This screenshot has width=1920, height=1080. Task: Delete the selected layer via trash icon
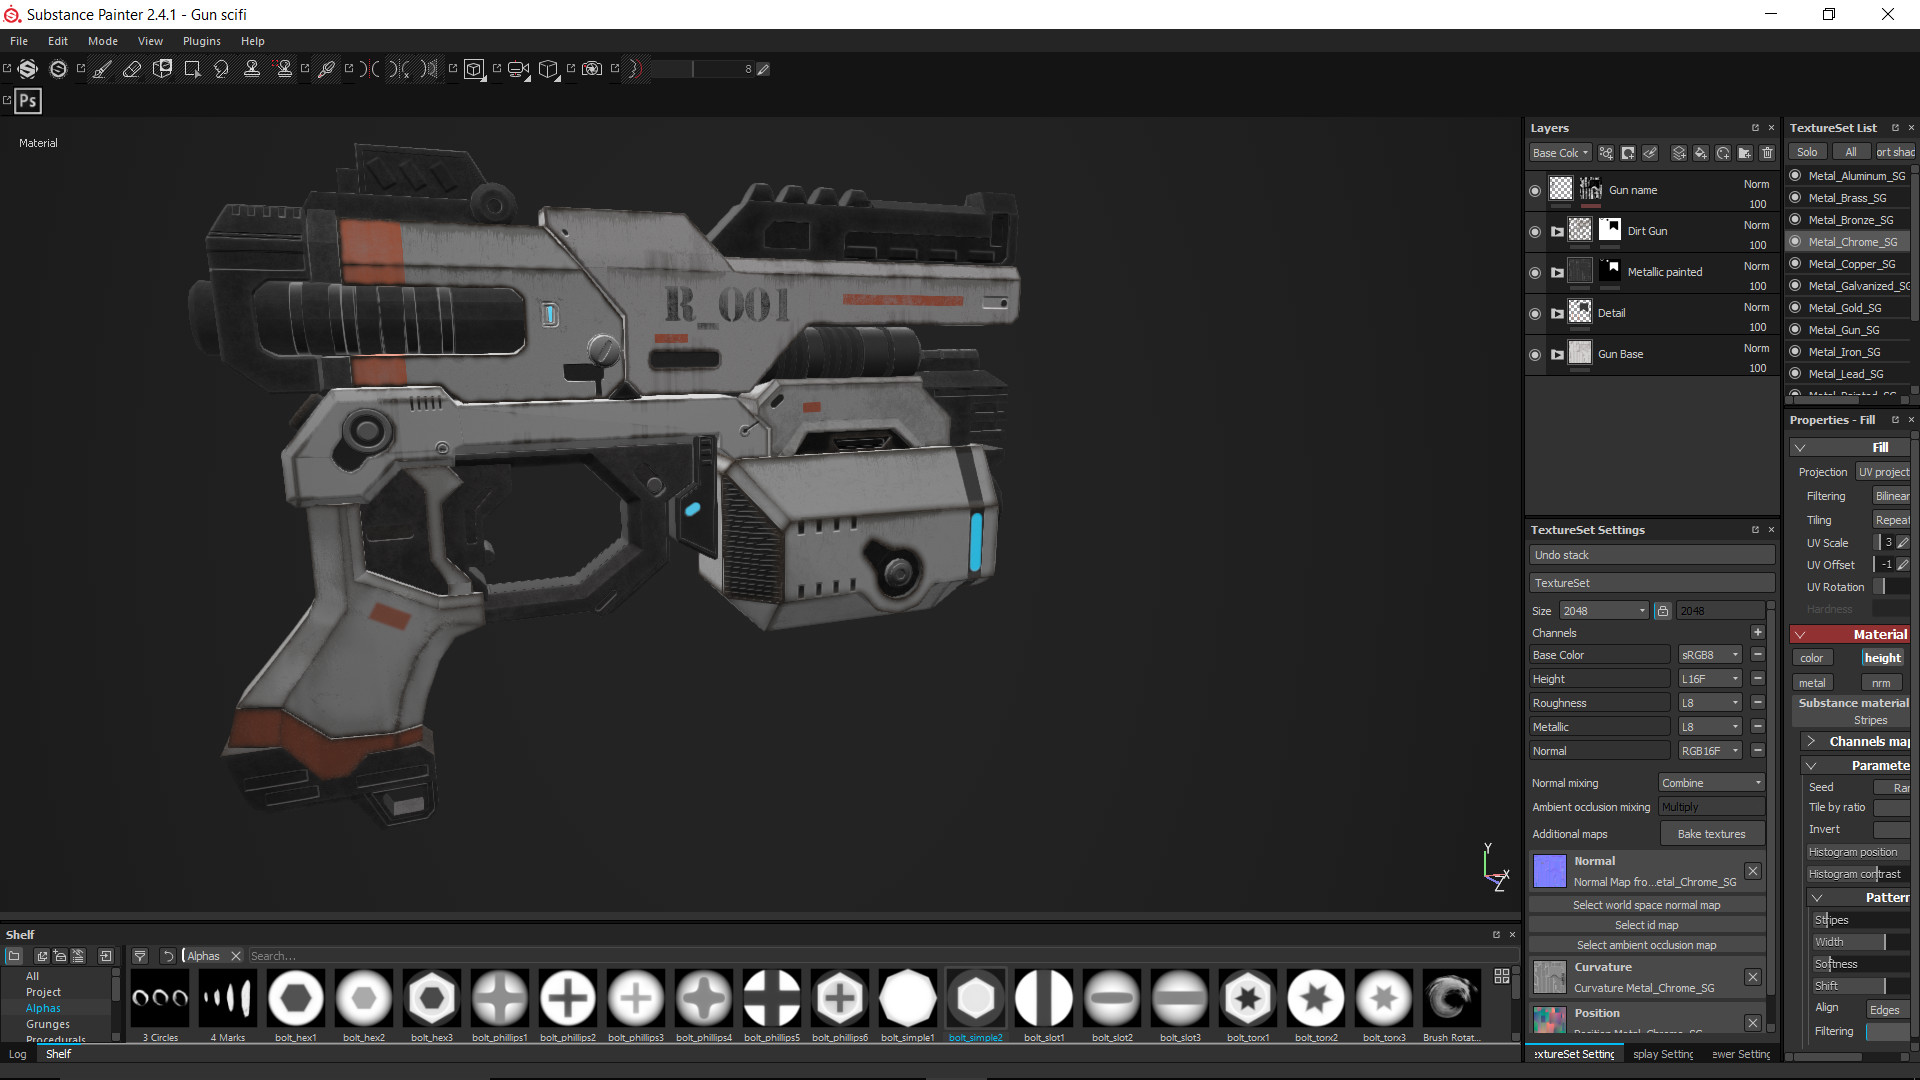coord(1767,152)
